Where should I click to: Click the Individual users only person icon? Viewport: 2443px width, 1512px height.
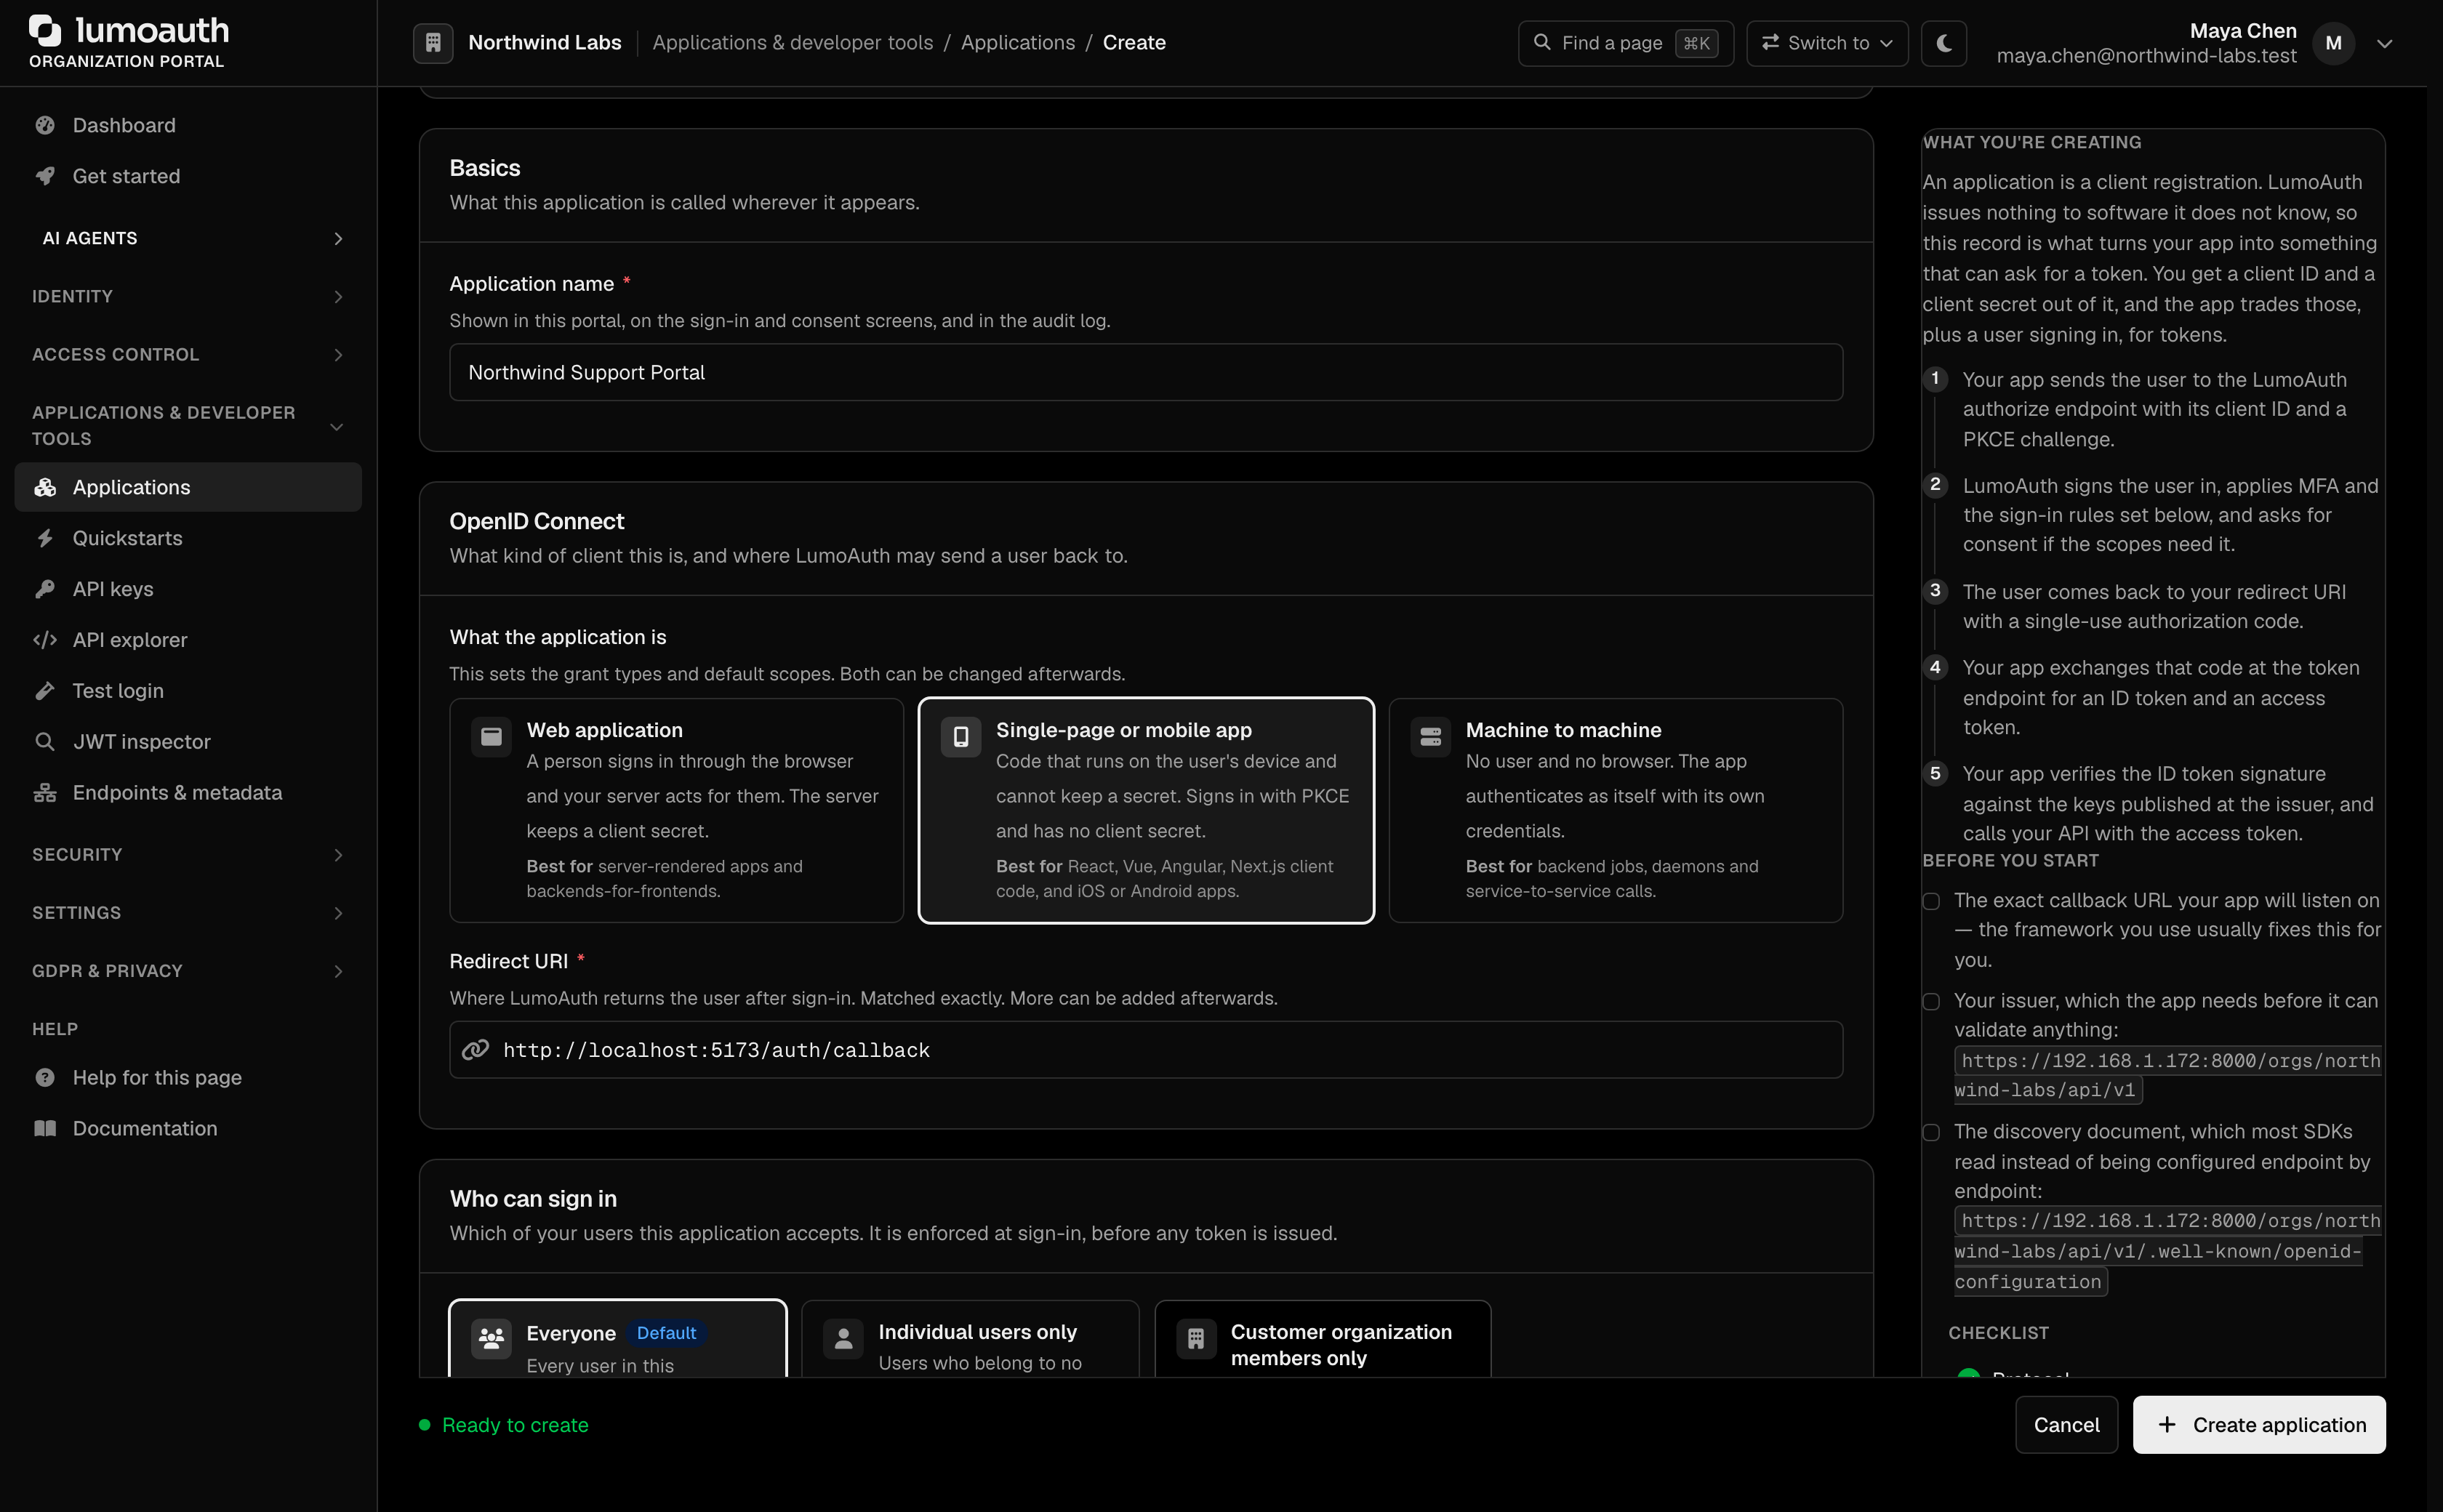843,1338
